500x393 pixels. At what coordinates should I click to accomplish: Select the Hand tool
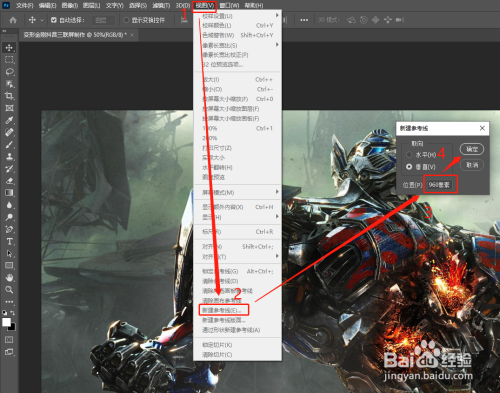pos(9,278)
